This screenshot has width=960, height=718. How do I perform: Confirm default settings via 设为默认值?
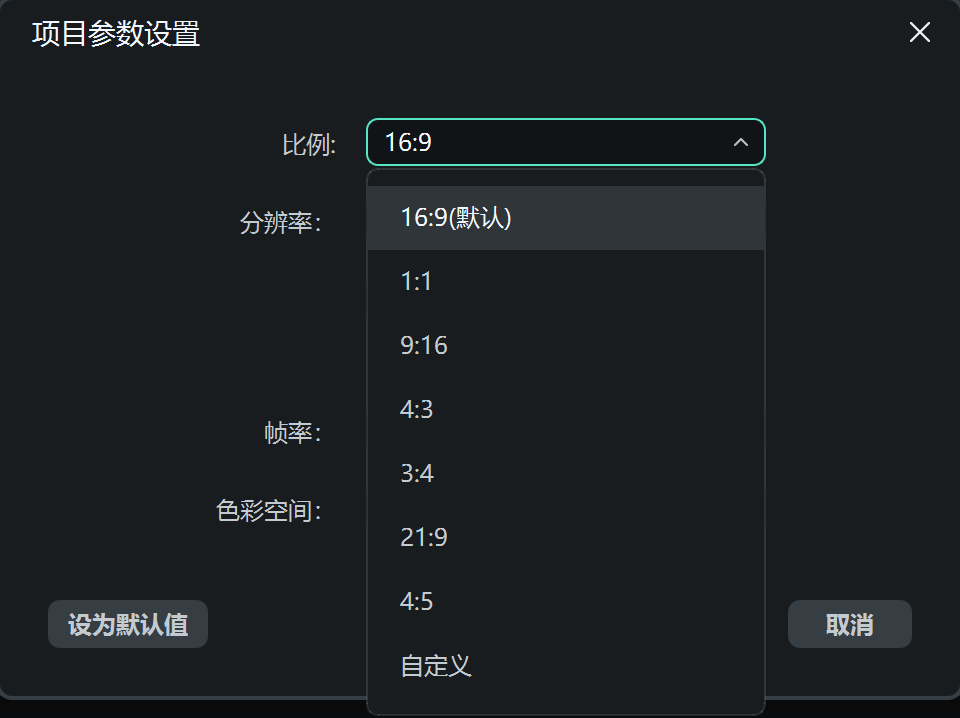click(x=127, y=624)
